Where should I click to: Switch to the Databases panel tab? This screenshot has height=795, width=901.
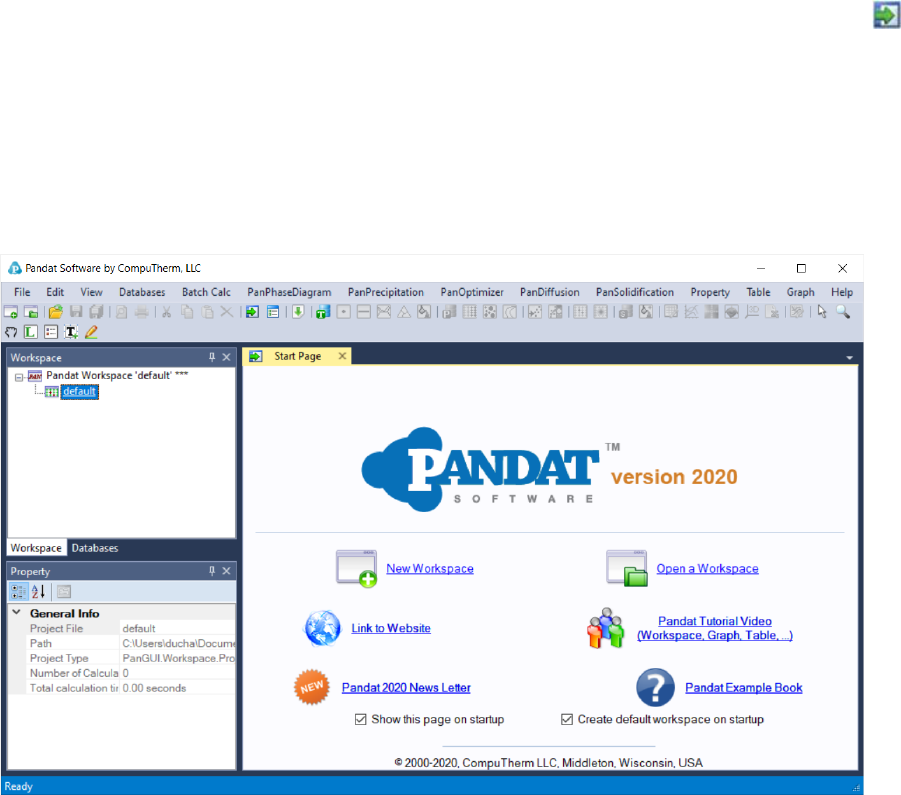(x=95, y=548)
